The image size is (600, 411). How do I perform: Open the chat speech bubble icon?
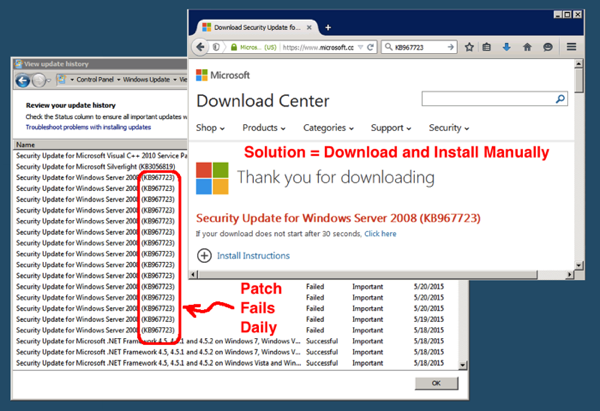[x=548, y=47]
